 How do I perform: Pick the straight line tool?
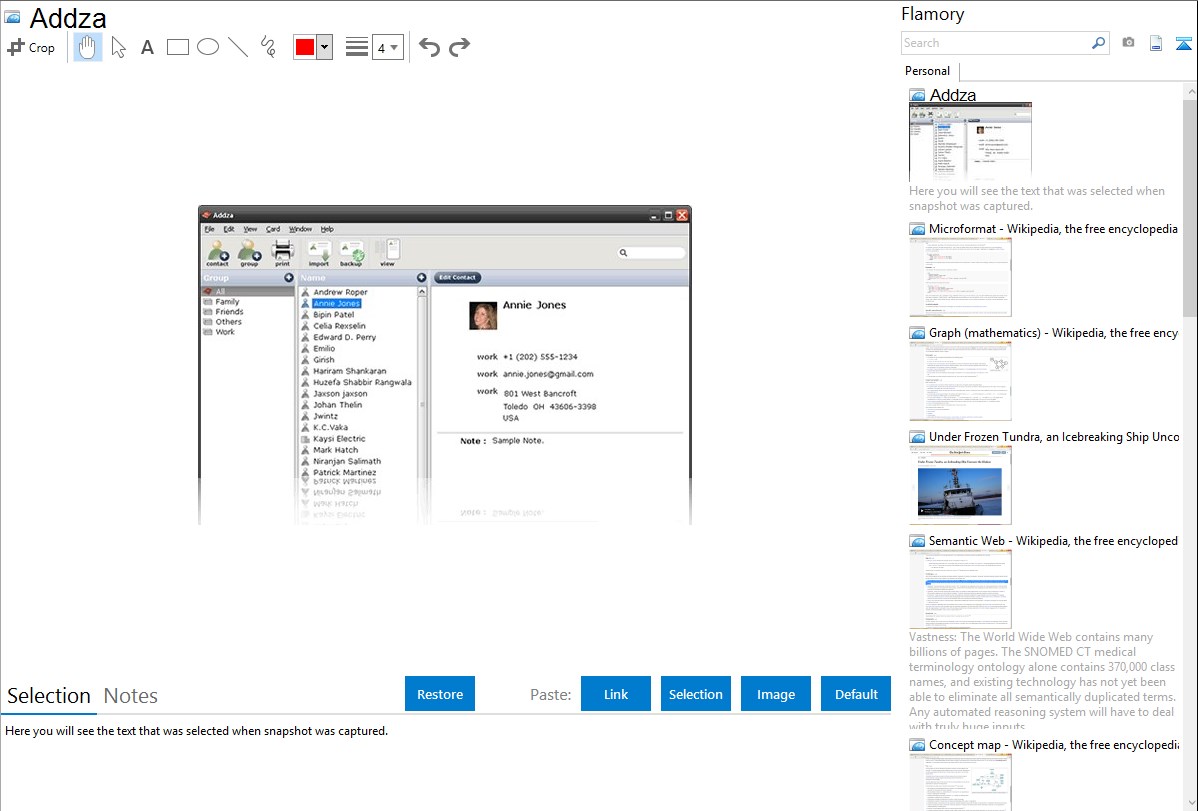pyautogui.click(x=238, y=47)
